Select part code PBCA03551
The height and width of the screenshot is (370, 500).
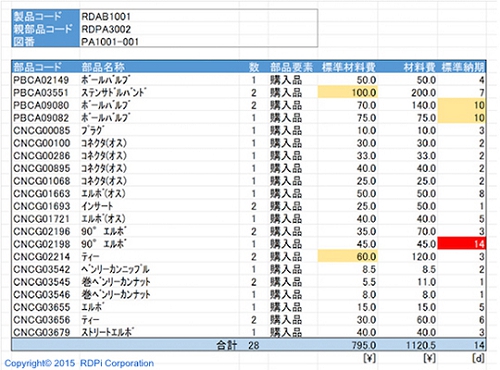tap(41, 93)
